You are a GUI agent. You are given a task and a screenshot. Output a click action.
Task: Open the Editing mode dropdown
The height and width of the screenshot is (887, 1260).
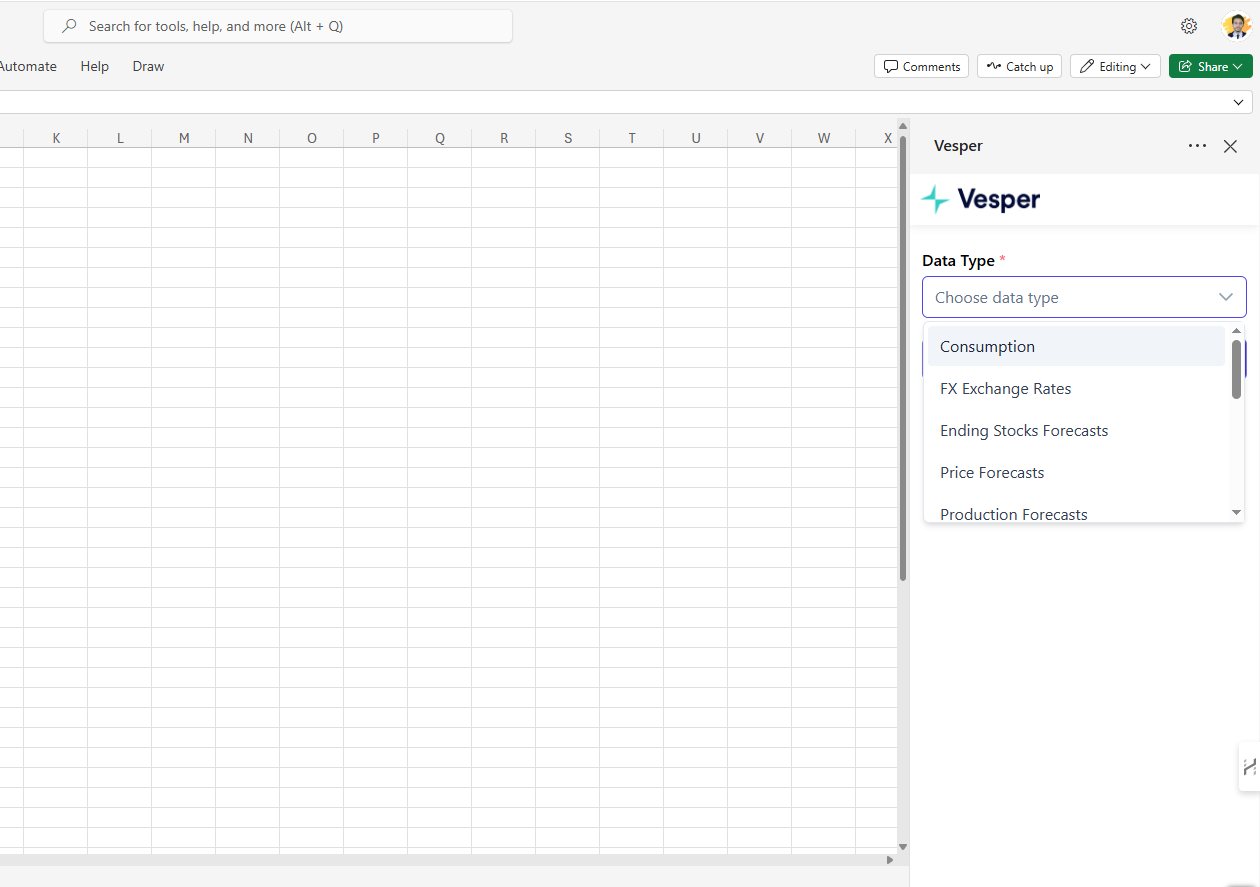[x=1115, y=66]
